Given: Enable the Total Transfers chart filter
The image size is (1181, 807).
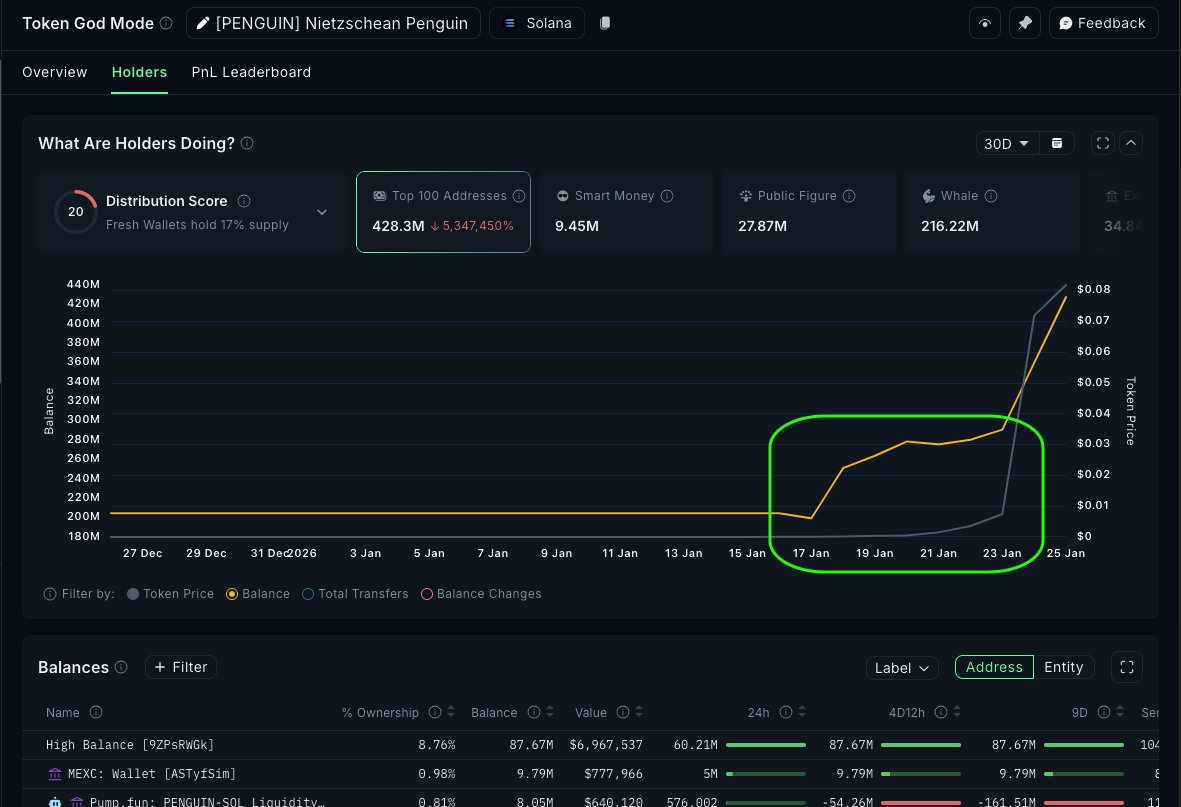Looking at the screenshot, I should tap(308, 594).
